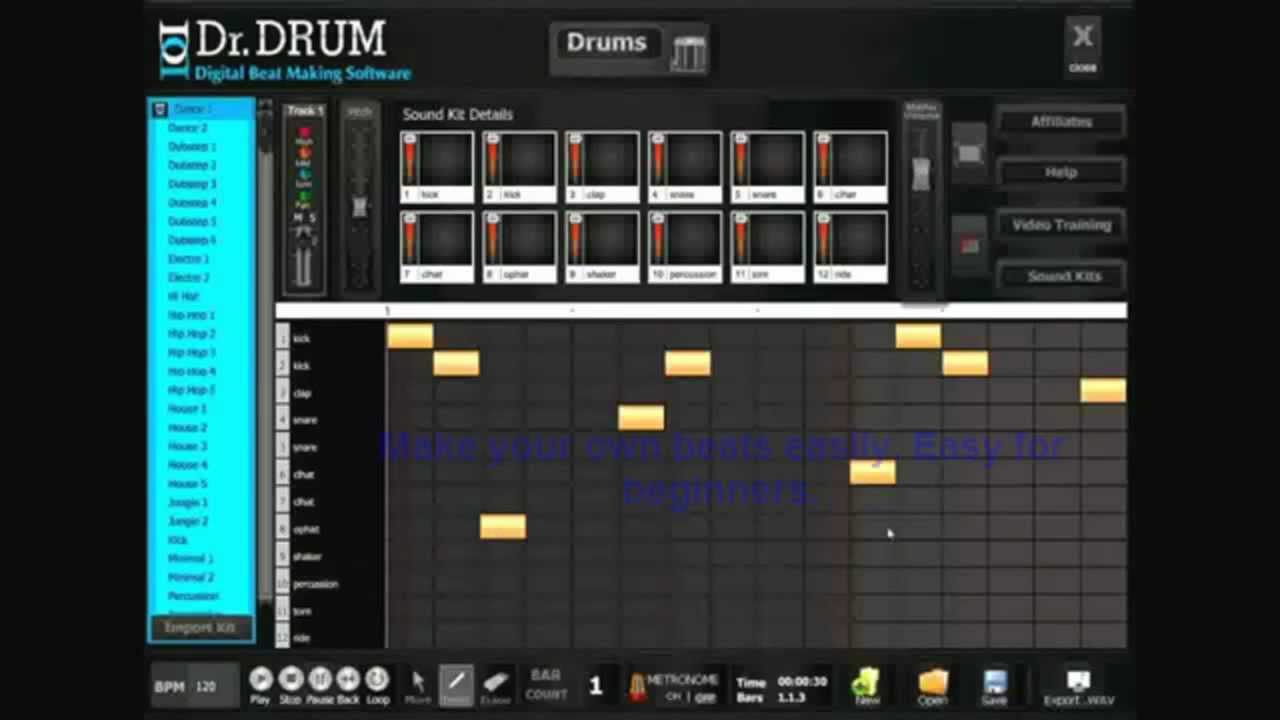Select the Eraser tool
1280x720 pixels.
pos(496,685)
